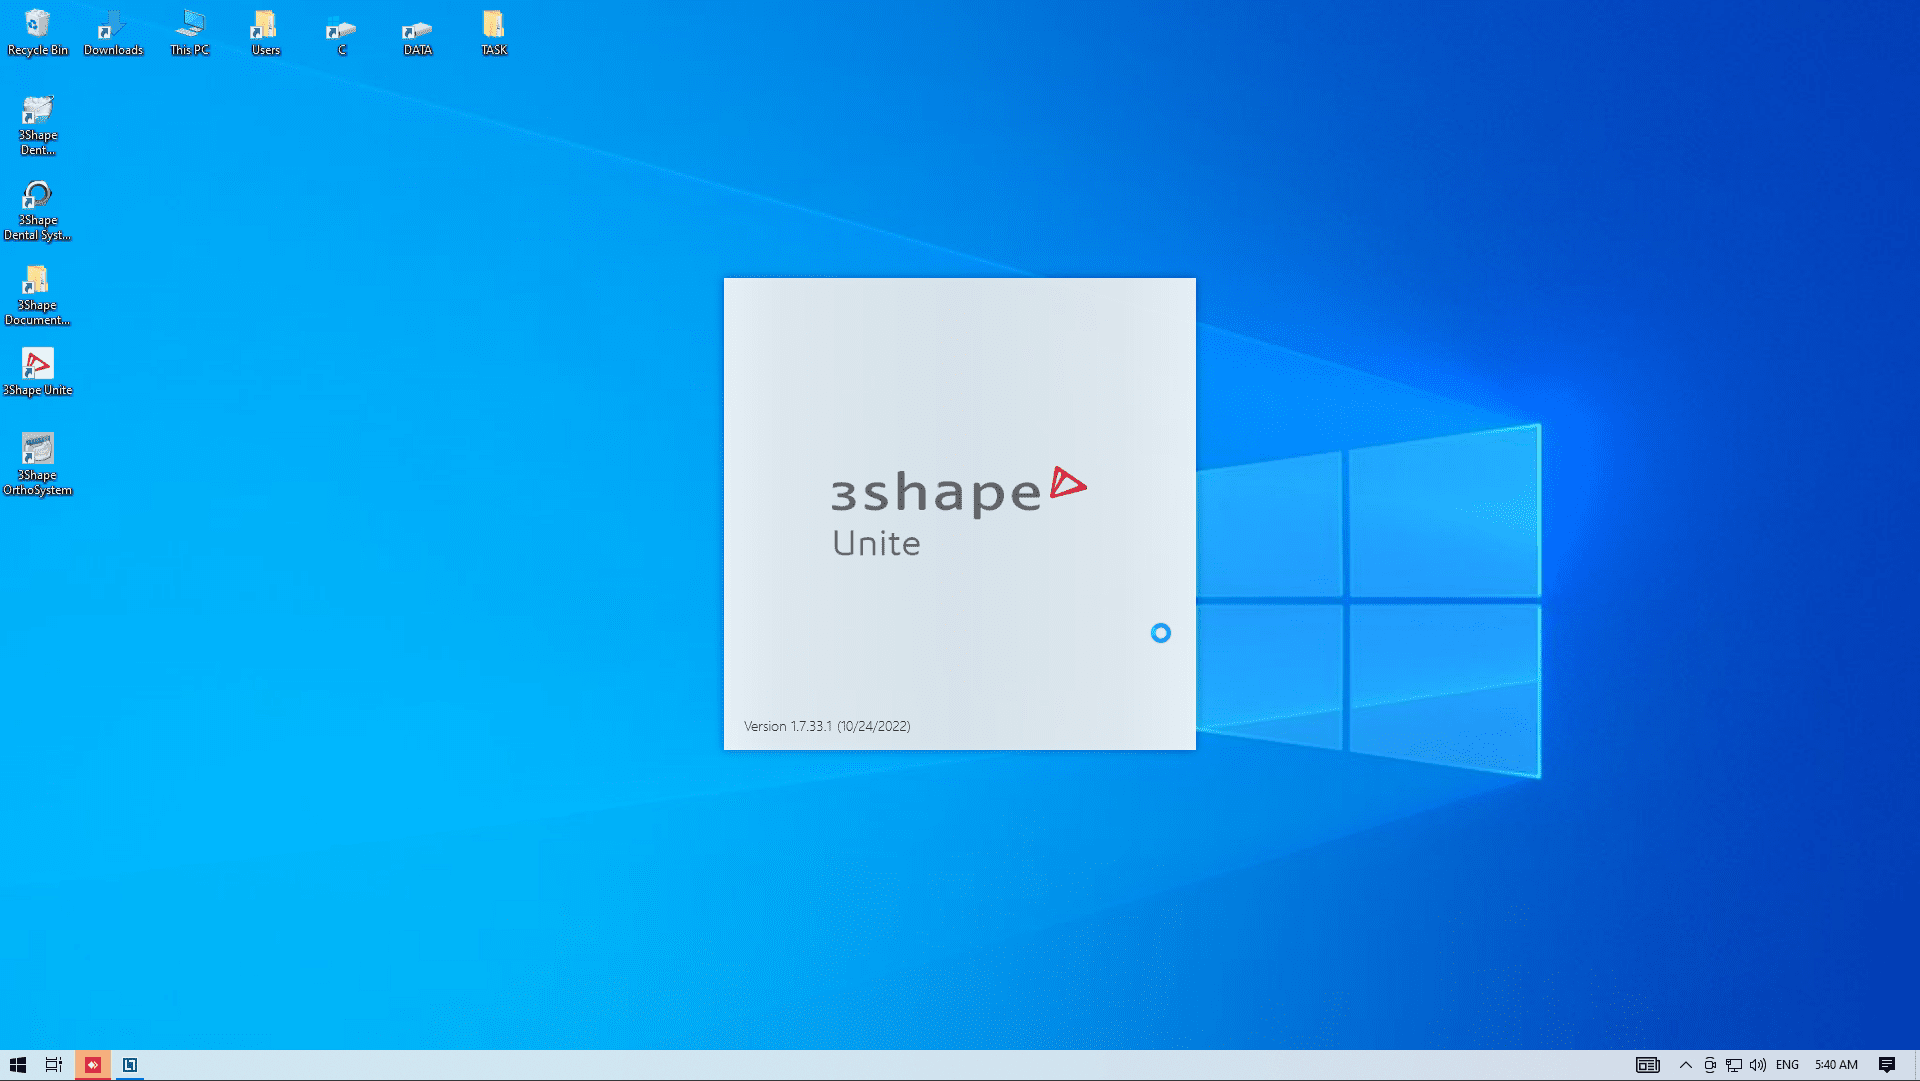Open the notification Action Center
Viewport: 1920px width, 1081px height.
coord(1887,1065)
